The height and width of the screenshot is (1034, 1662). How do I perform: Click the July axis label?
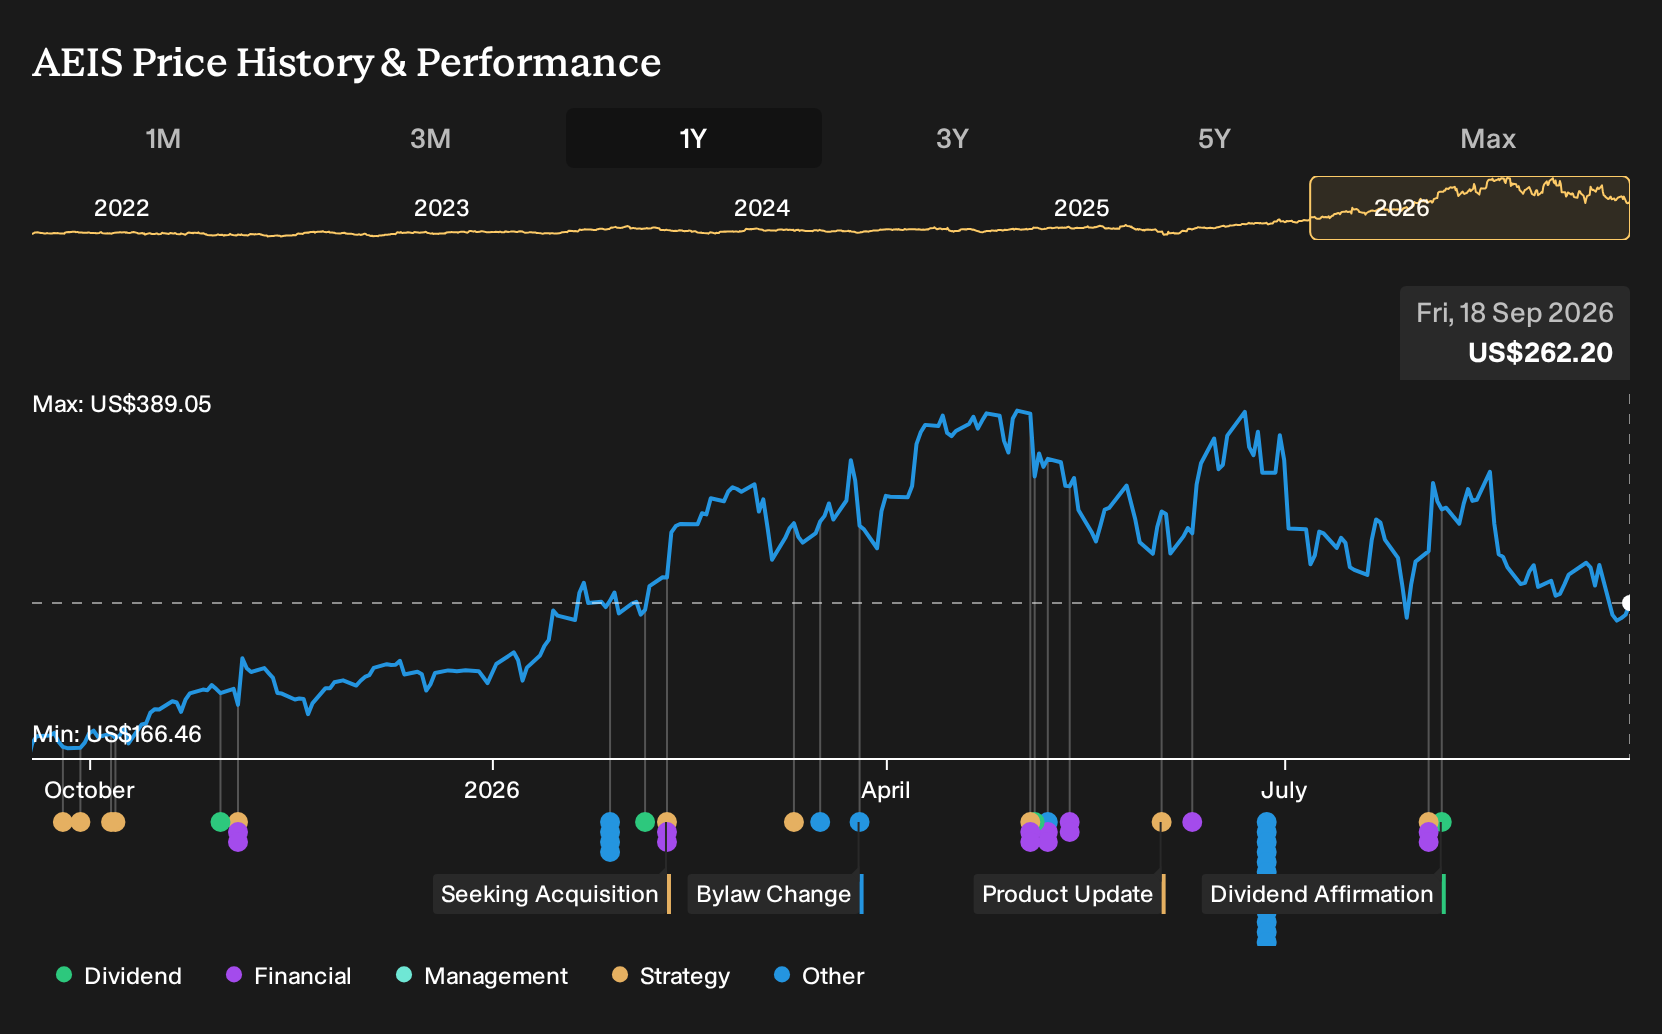pyautogui.click(x=1284, y=790)
